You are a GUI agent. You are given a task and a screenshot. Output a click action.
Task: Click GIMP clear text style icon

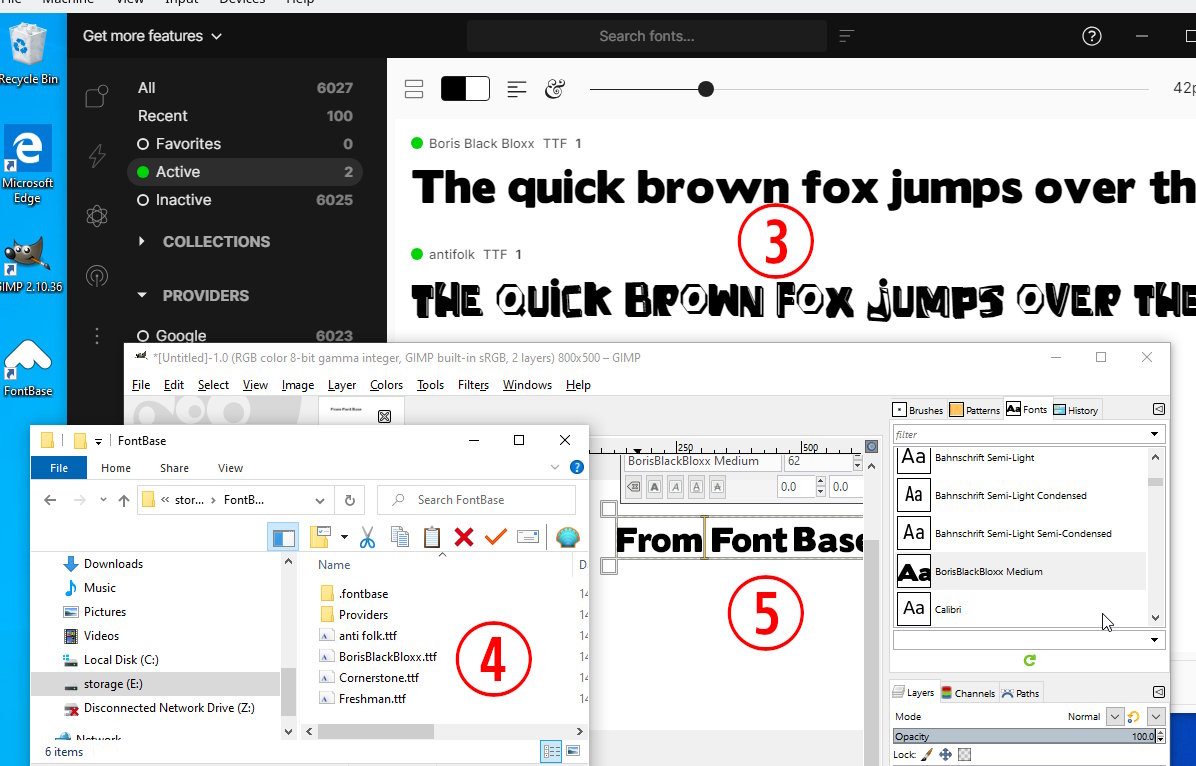(x=634, y=487)
